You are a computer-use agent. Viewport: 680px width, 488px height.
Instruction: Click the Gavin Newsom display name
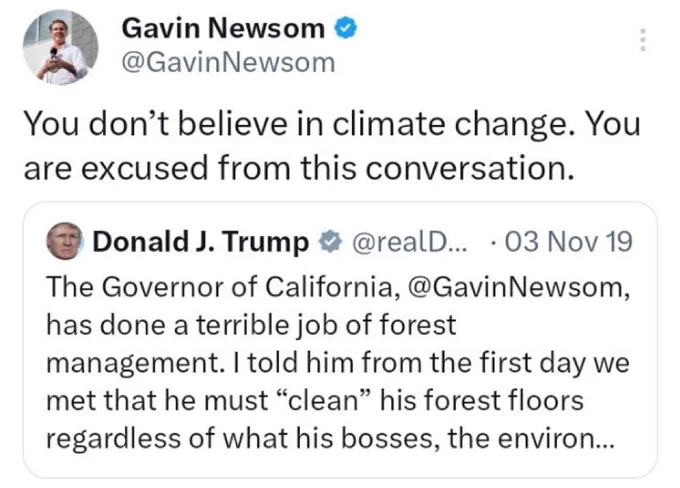coord(223,29)
